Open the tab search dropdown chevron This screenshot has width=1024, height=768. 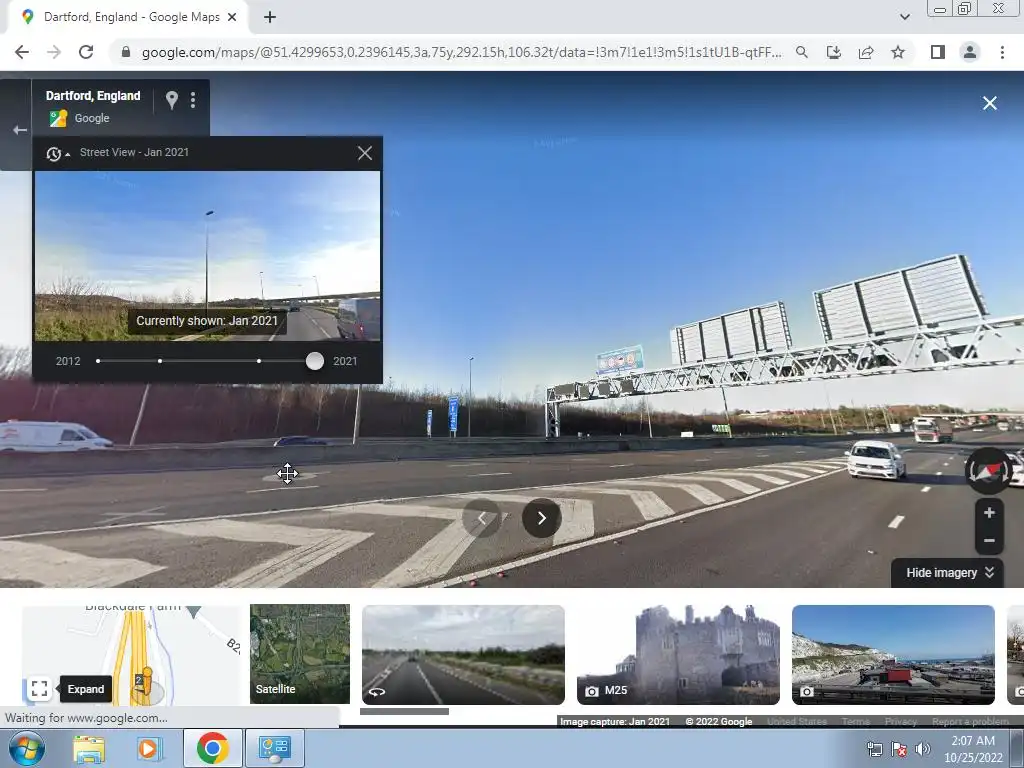(x=904, y=17)
